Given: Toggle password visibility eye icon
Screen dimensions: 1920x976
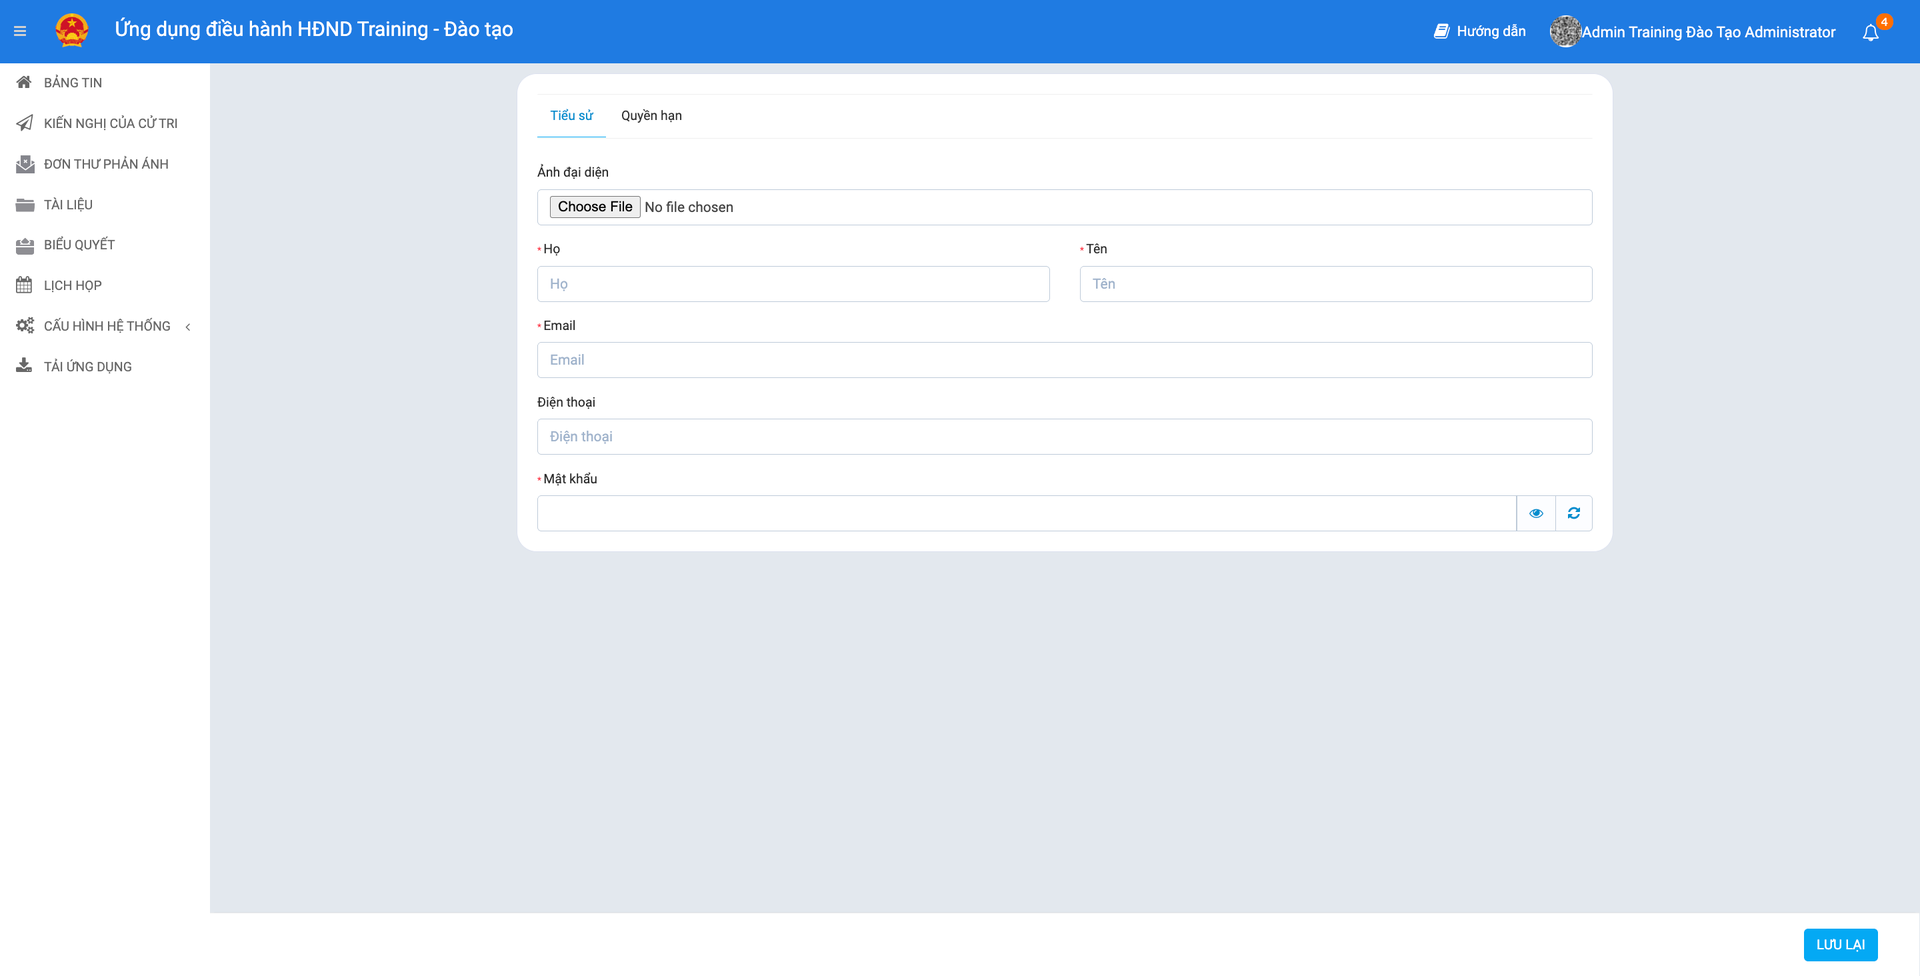Looking at the screenshot, I should (1535, 513).
